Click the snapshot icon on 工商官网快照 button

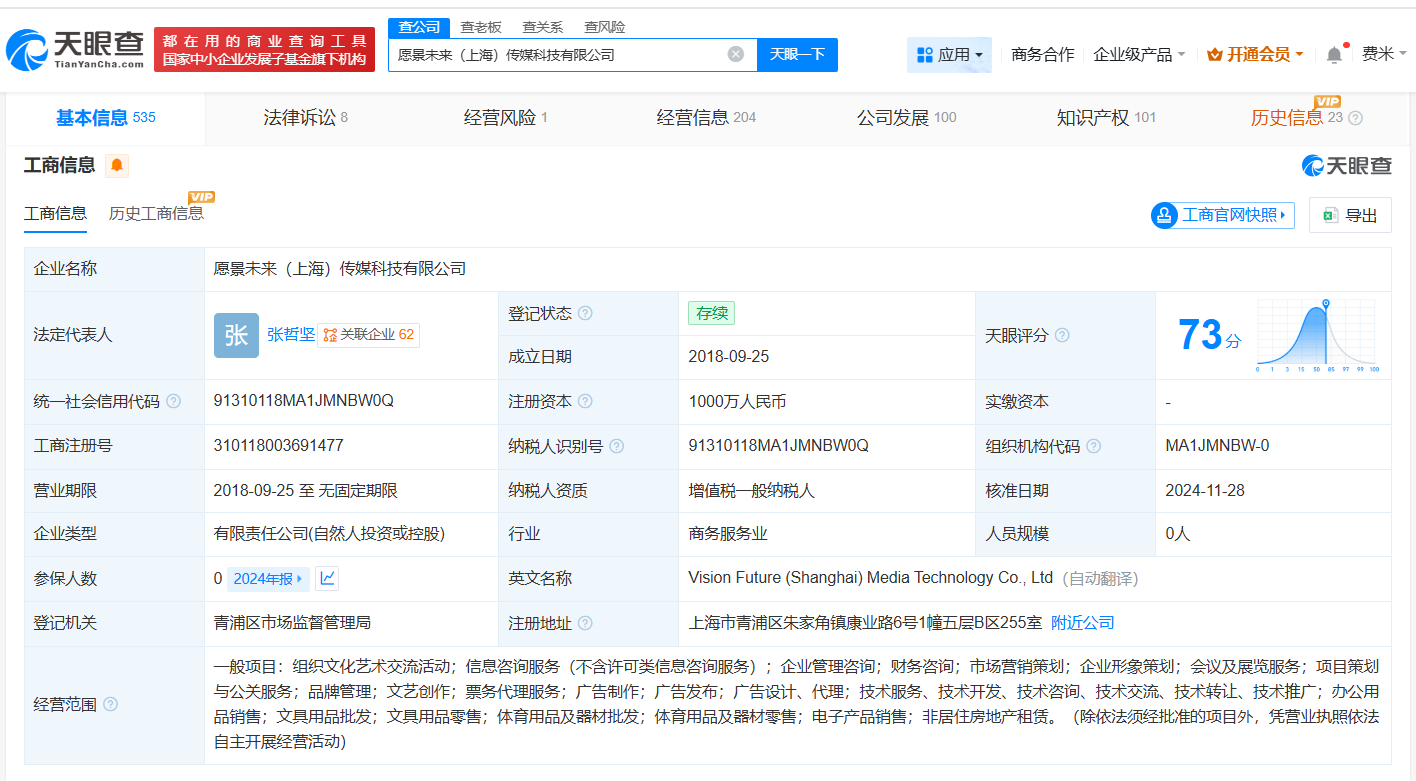coord(1164,215)
